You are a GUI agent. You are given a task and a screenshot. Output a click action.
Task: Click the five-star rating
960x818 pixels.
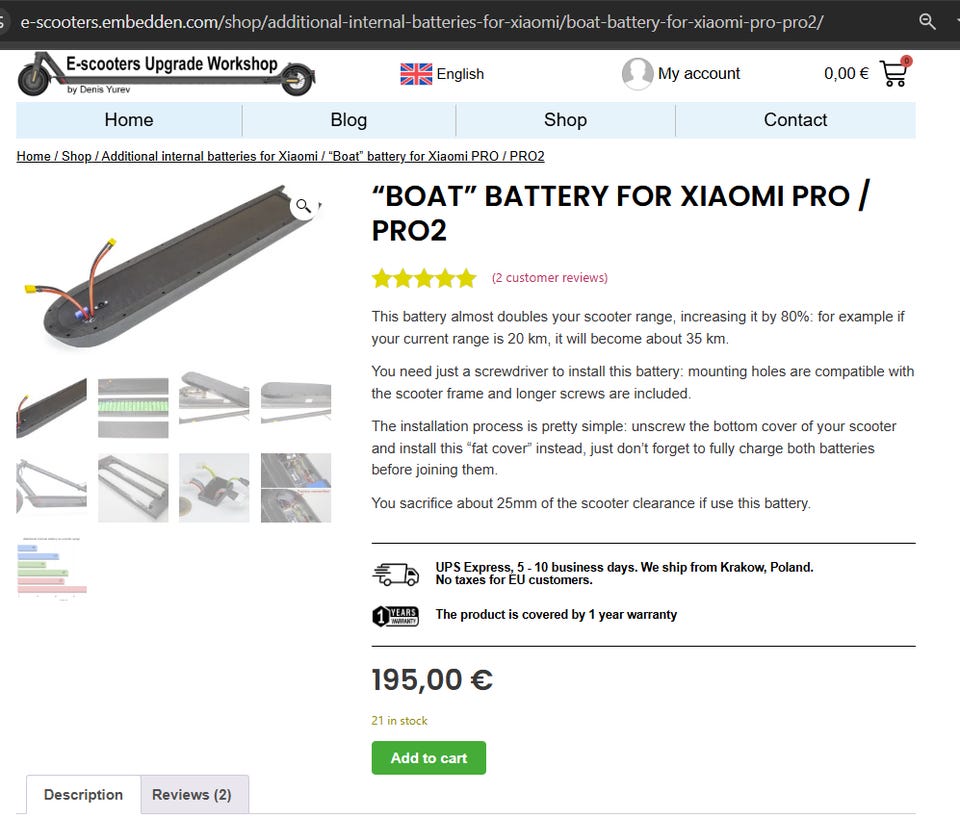pos(424,278)
